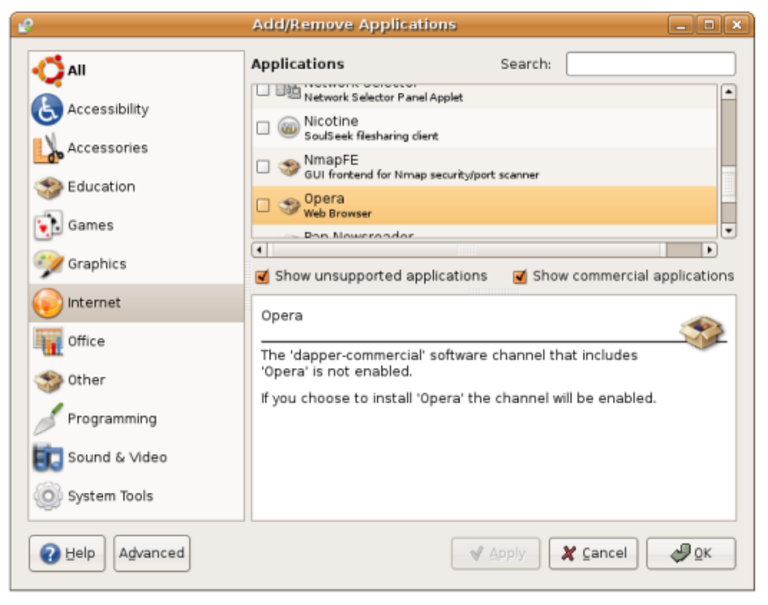Click the Programming trowel icon
The height and width of the screenshot is (605, 768).
(48, 419)
